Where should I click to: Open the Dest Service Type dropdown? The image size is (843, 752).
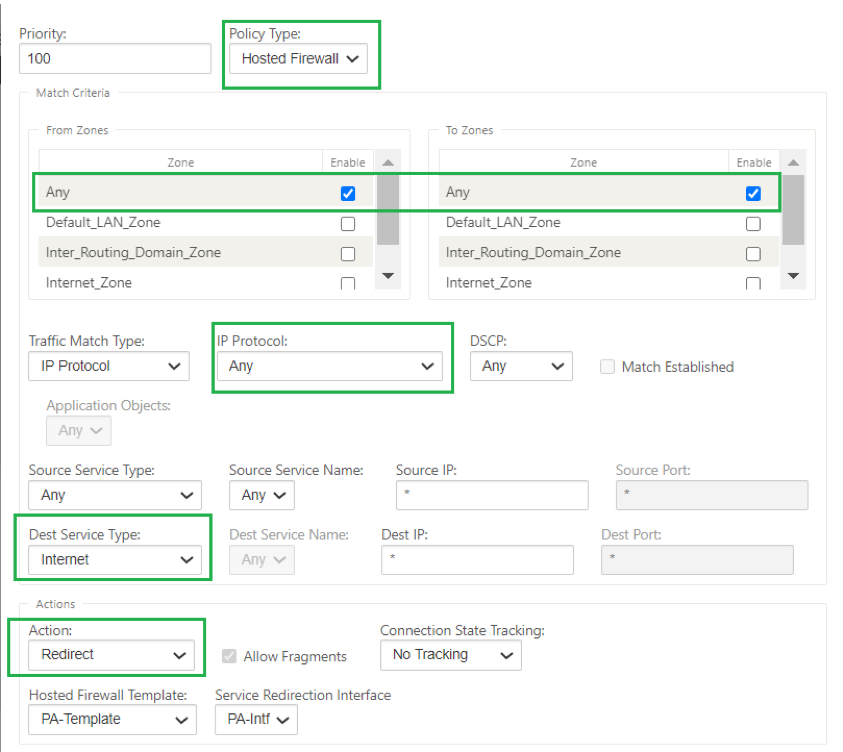click(115, 560)
